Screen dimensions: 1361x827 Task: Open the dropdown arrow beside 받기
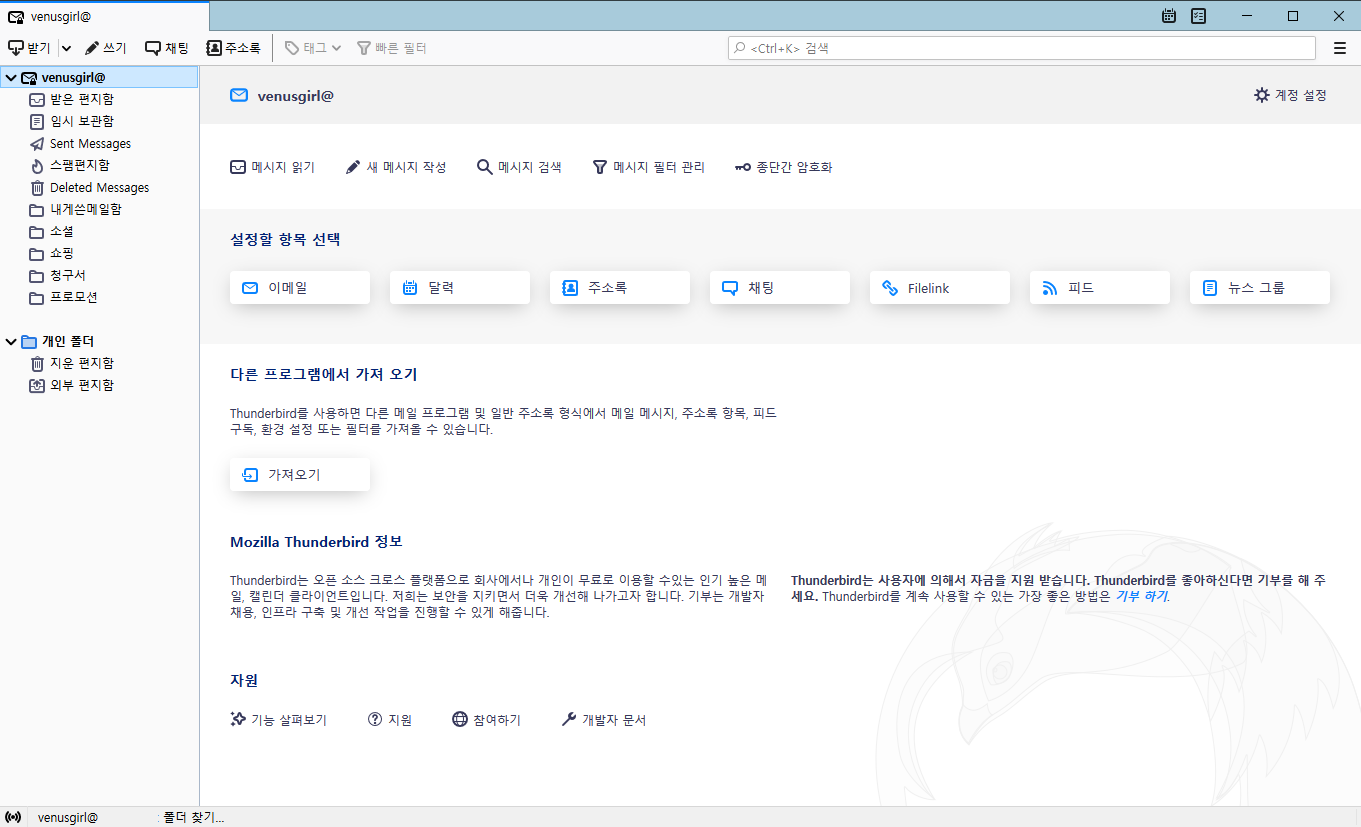[66, 47]
